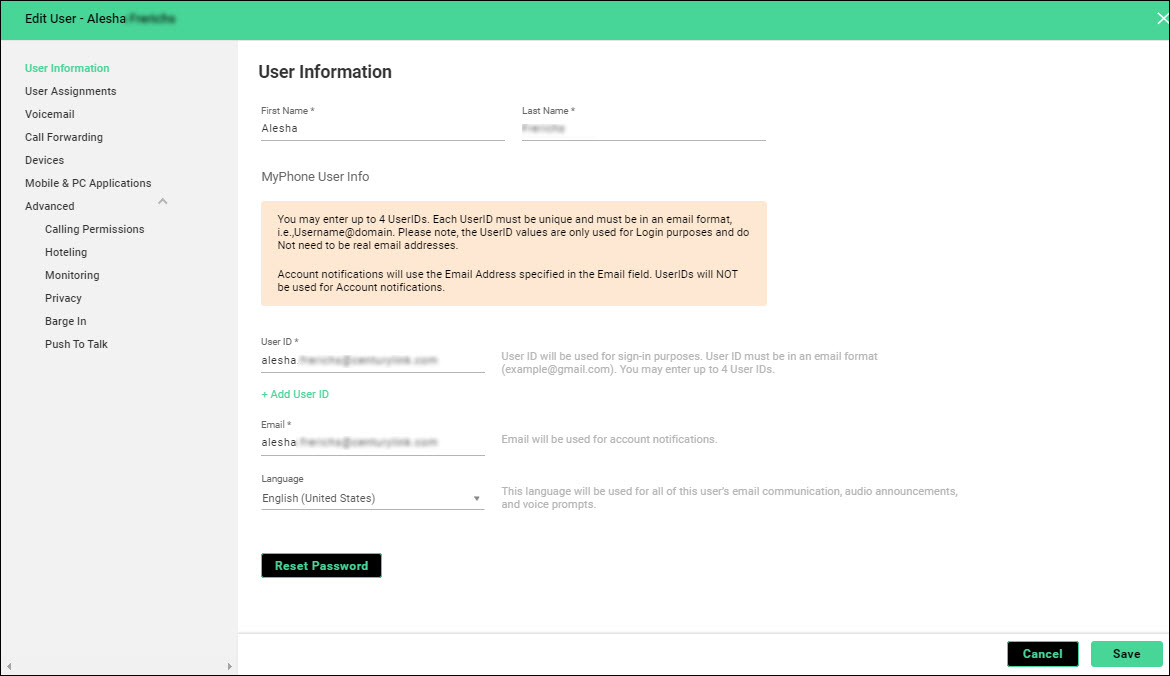Go to User Assignments
Screen dimensions: 1170x676
point(70,91)
